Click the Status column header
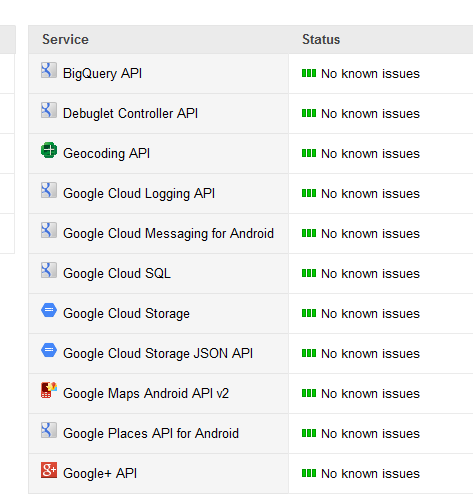Image resolution: width=473 pixels, height=501 pixels. pos(321,39)
